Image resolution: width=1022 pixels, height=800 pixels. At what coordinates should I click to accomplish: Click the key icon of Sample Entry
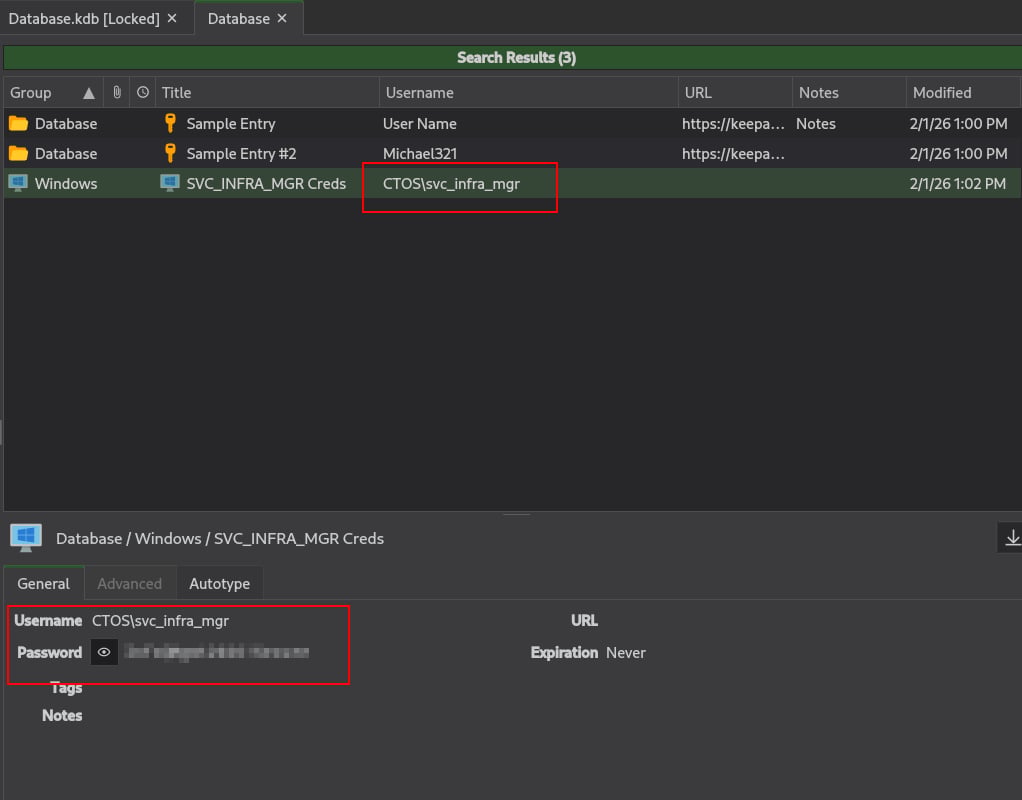point(170,123)
